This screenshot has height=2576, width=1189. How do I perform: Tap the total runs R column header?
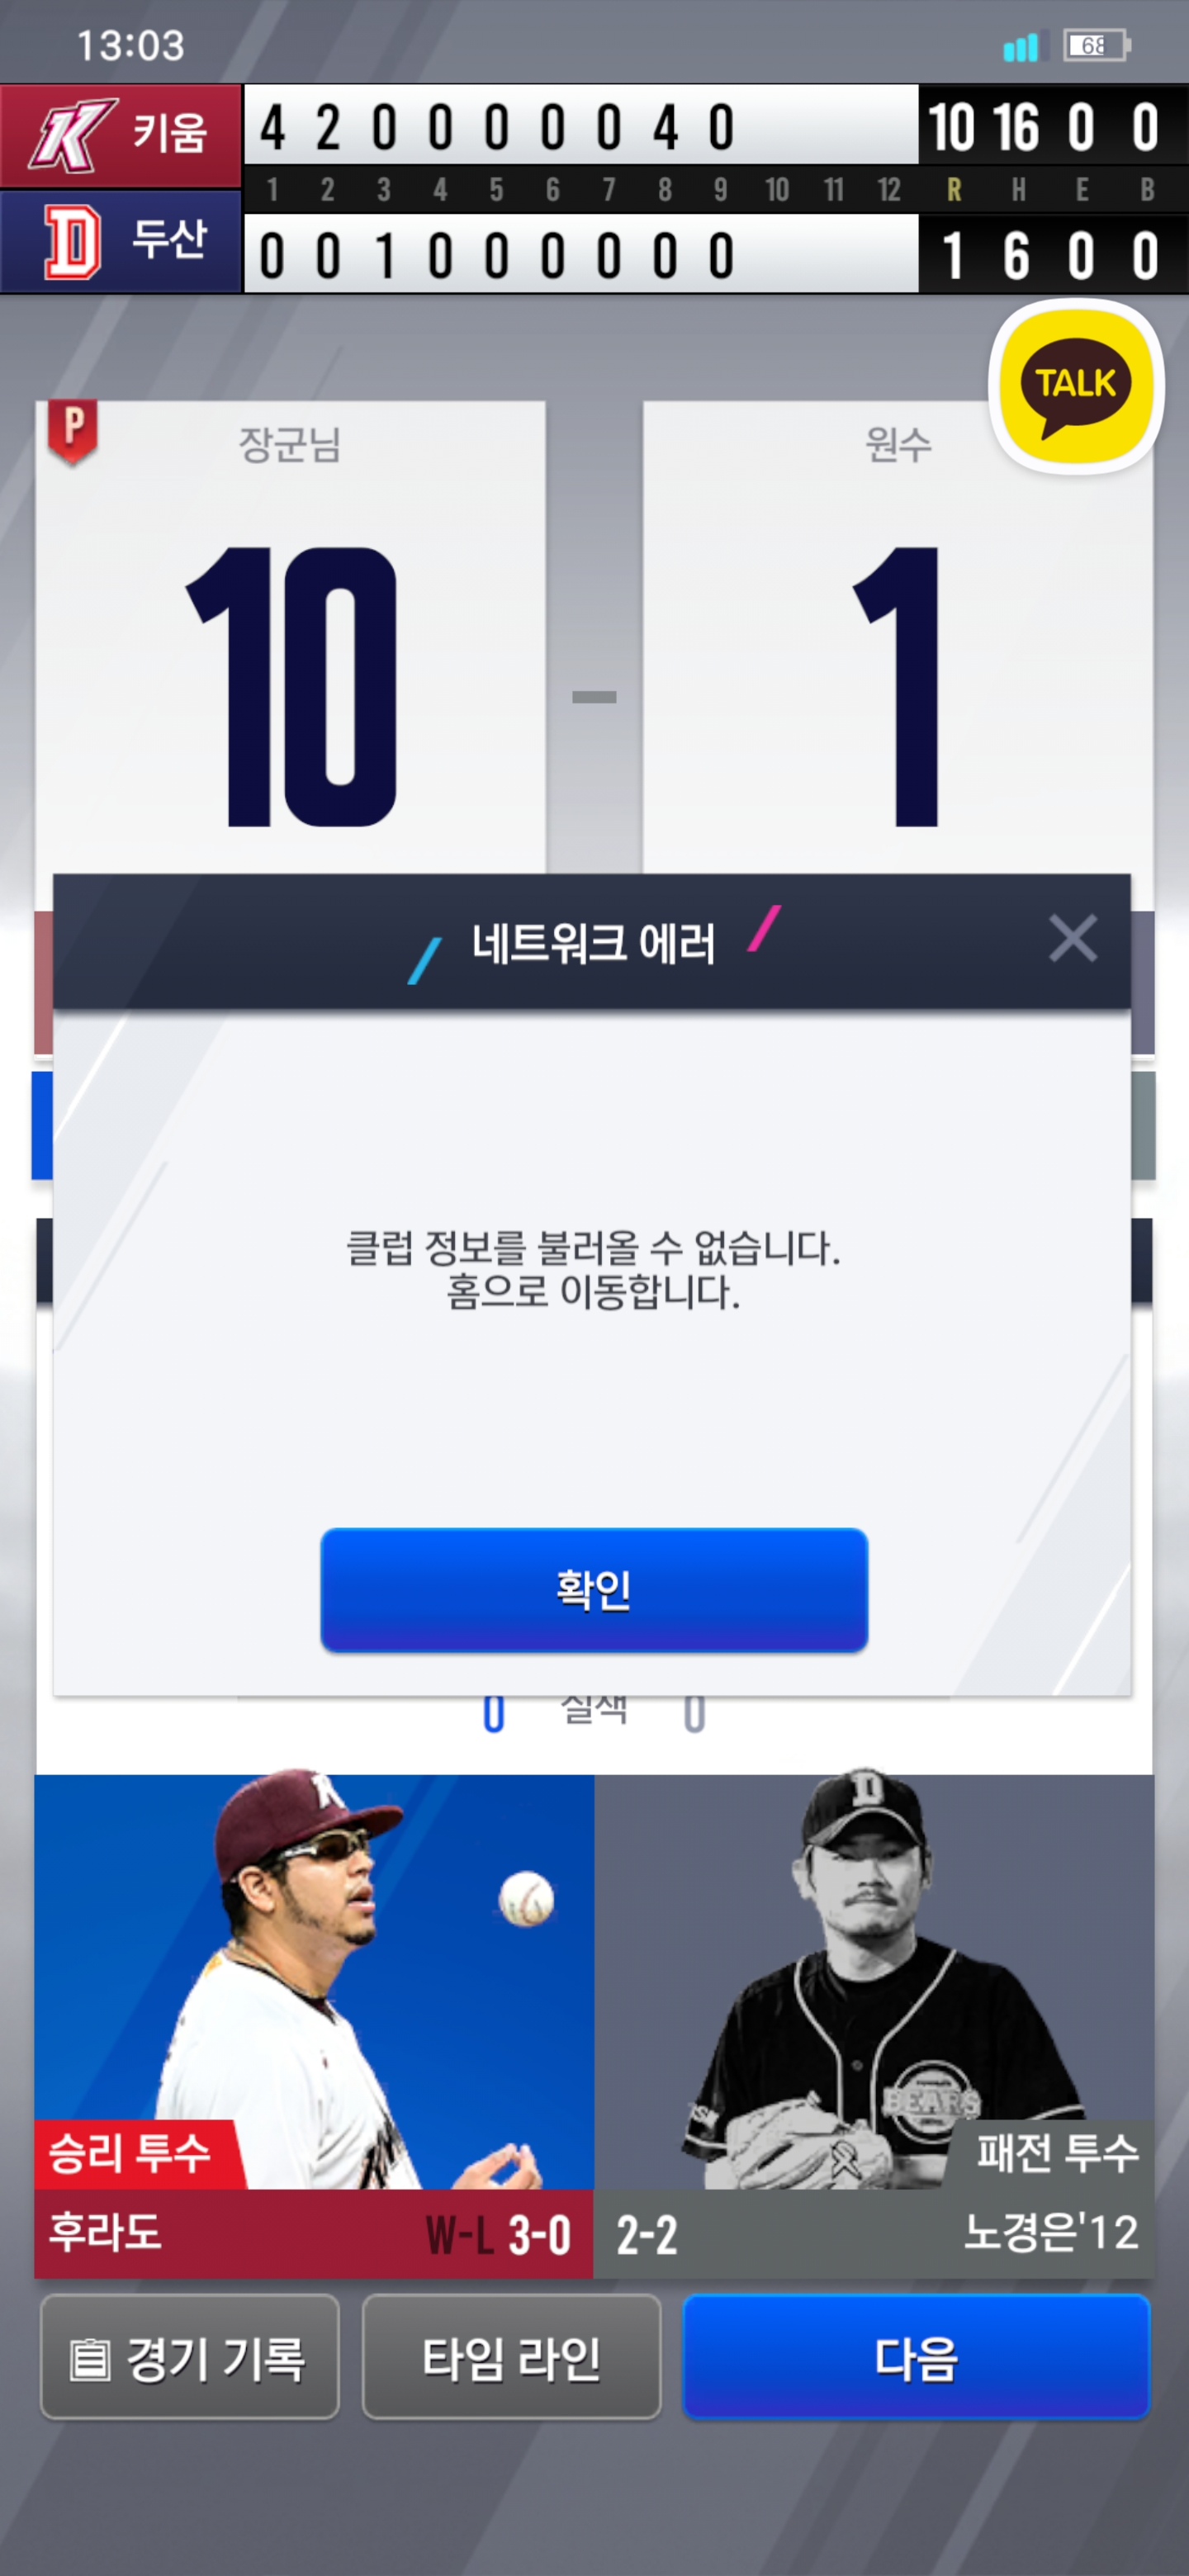[x=954, y=189]
